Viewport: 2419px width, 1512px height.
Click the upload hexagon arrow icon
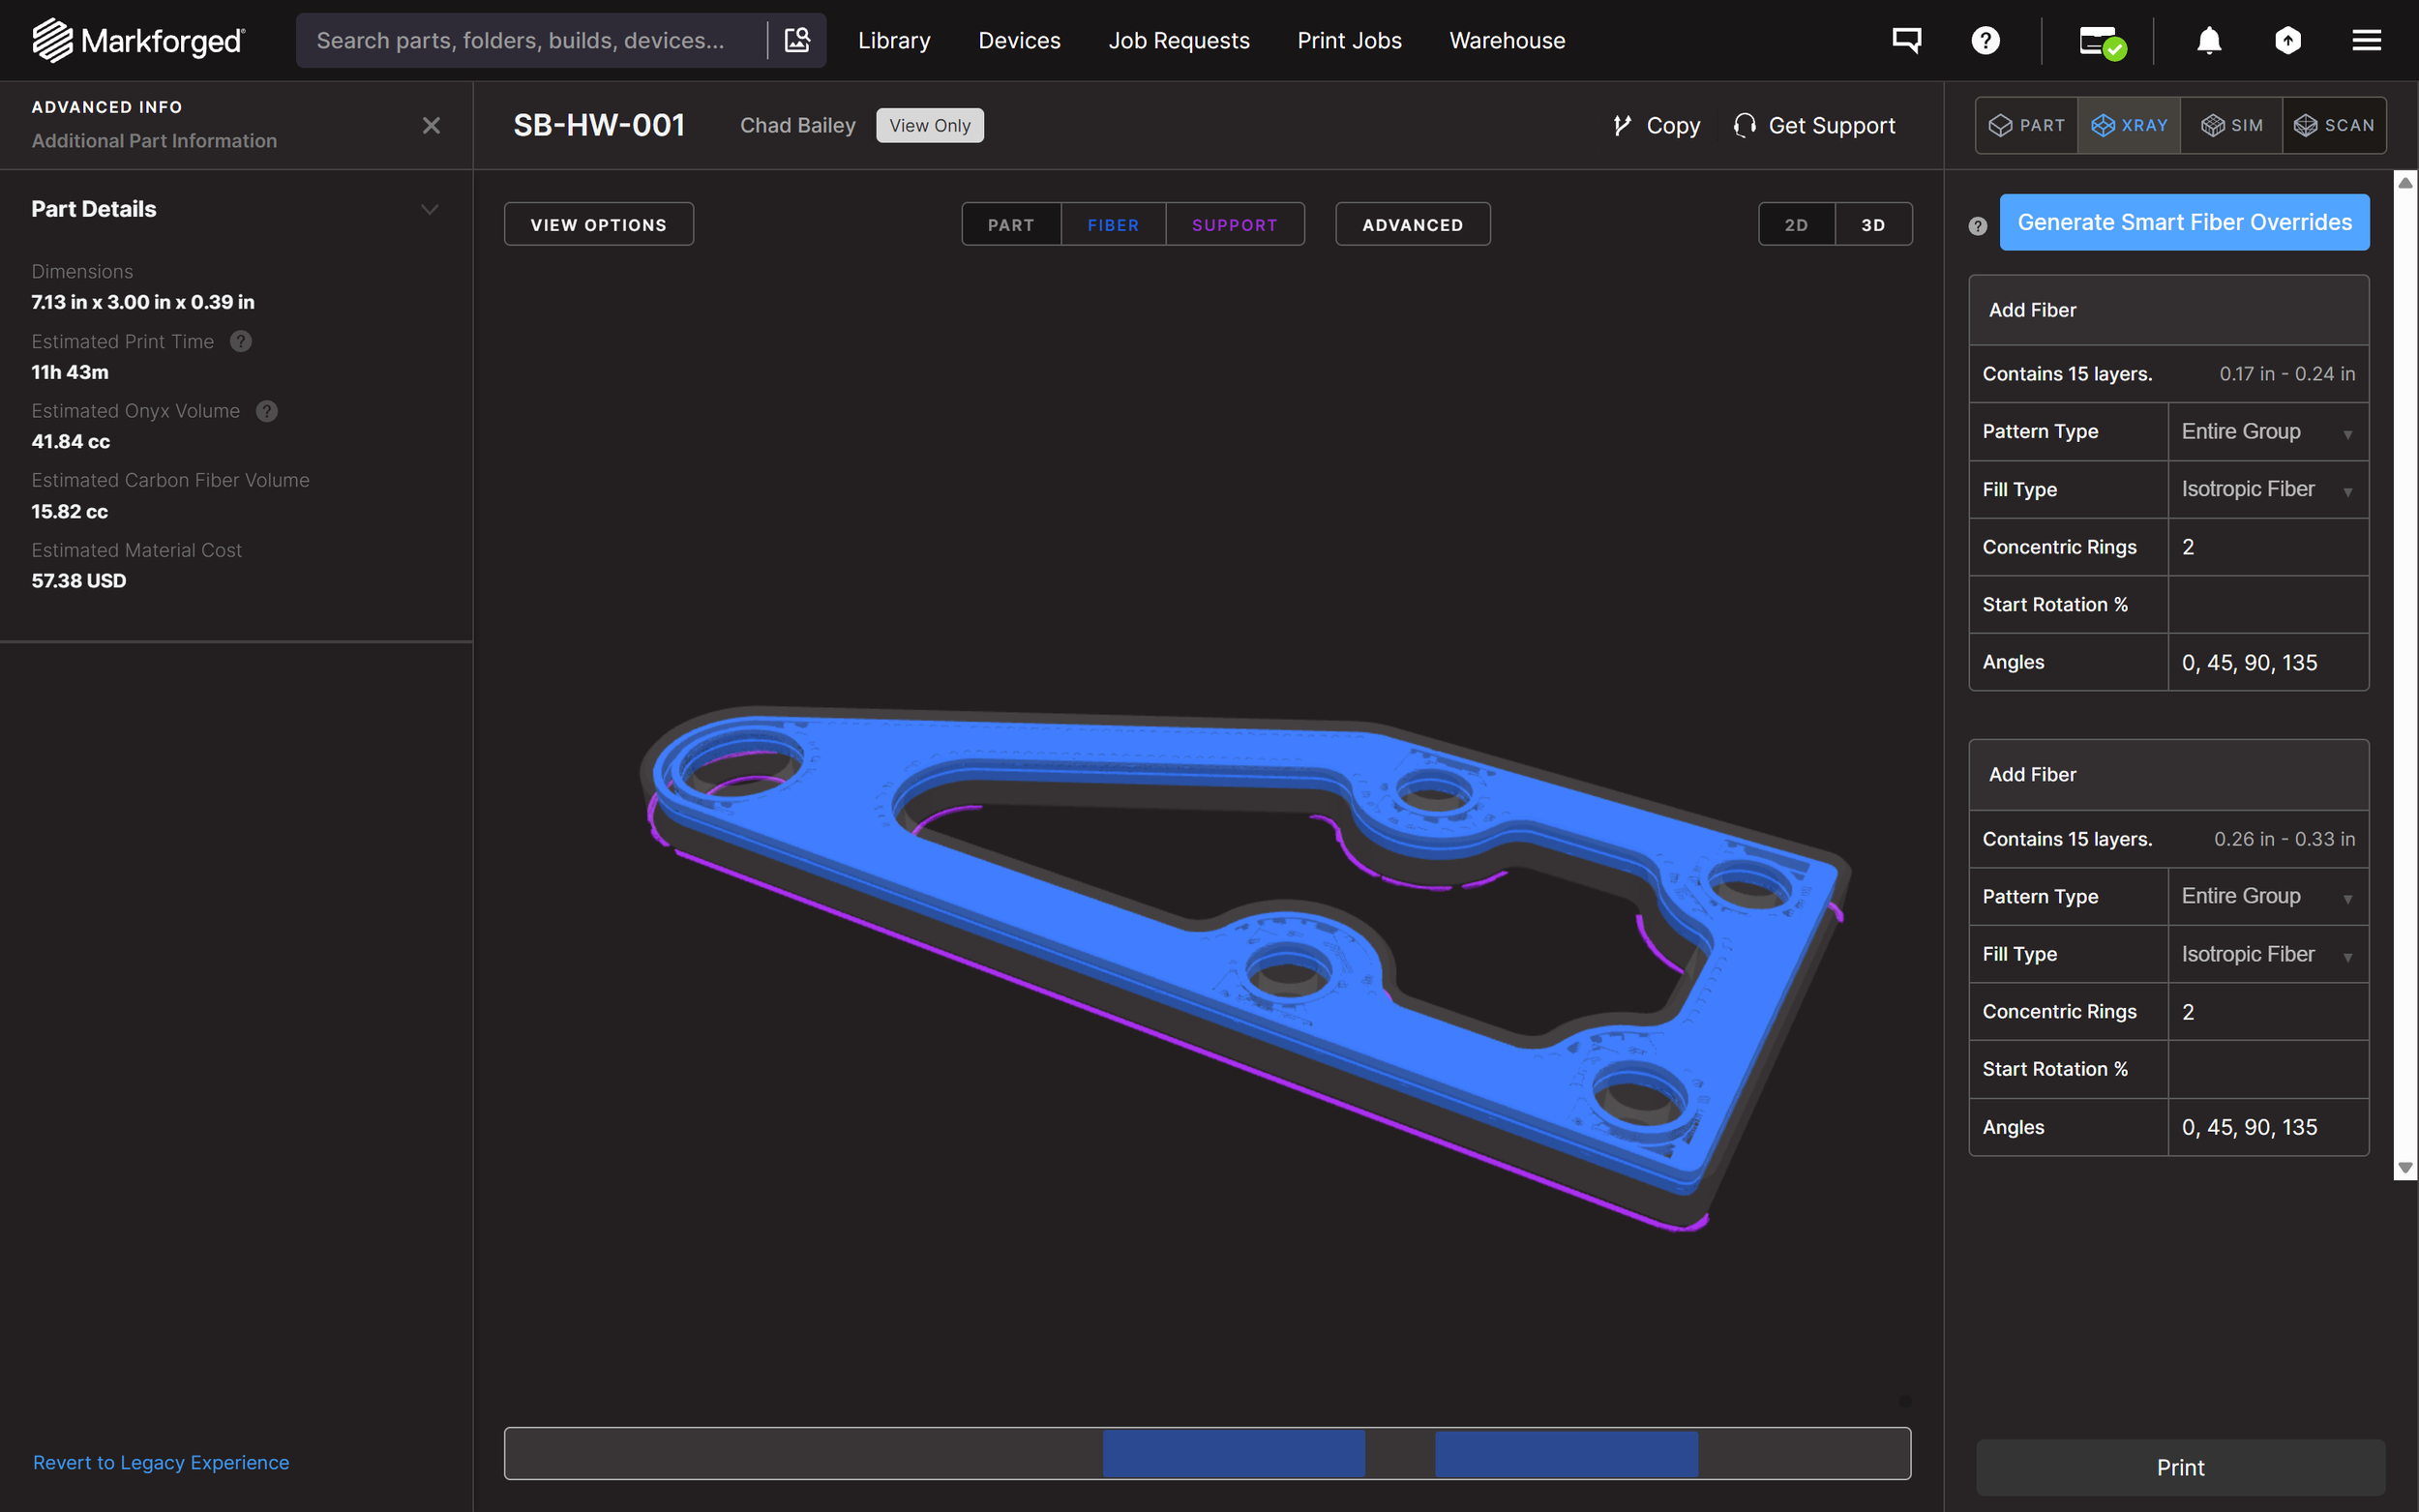[x=2288, y=40]
